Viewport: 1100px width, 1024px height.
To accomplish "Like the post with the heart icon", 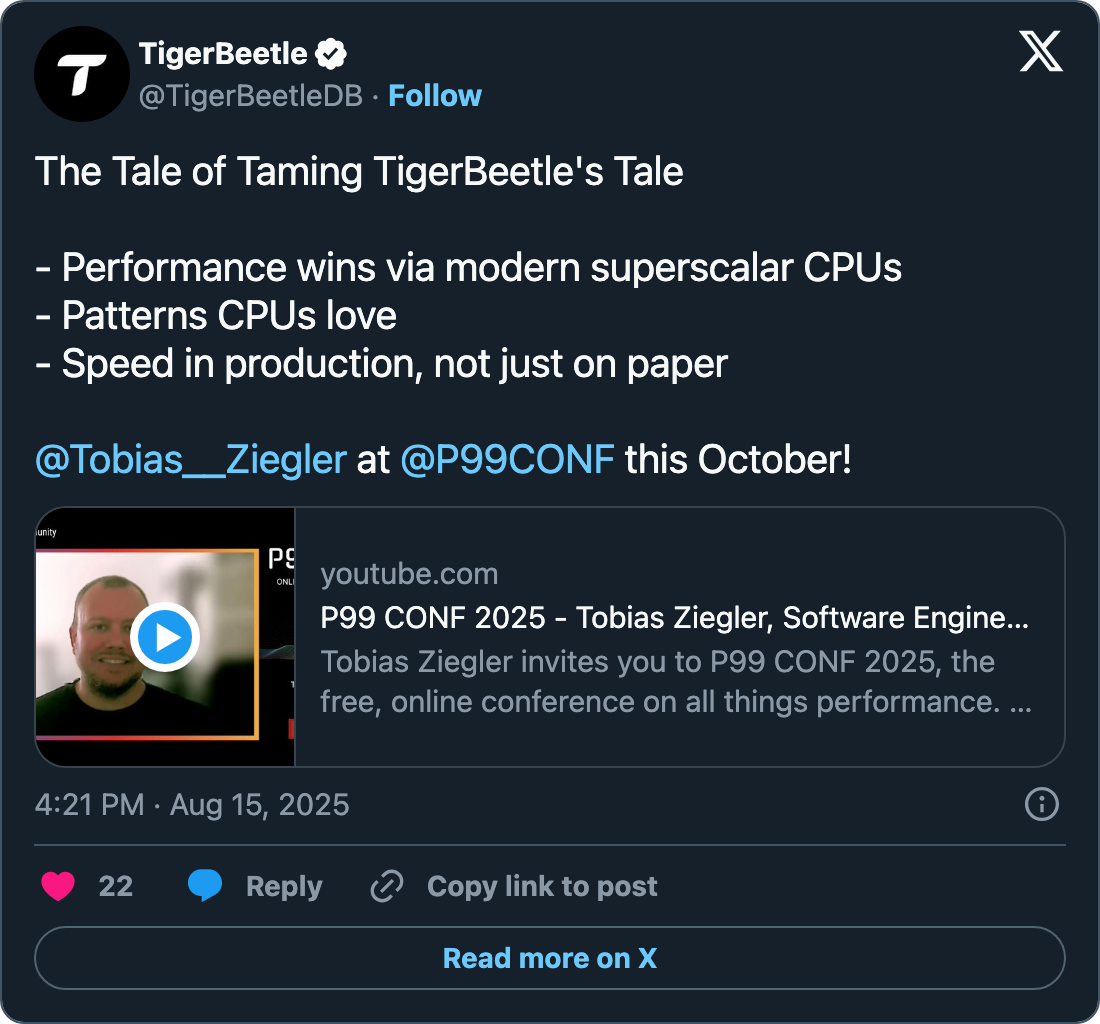I will coord(58,886).
